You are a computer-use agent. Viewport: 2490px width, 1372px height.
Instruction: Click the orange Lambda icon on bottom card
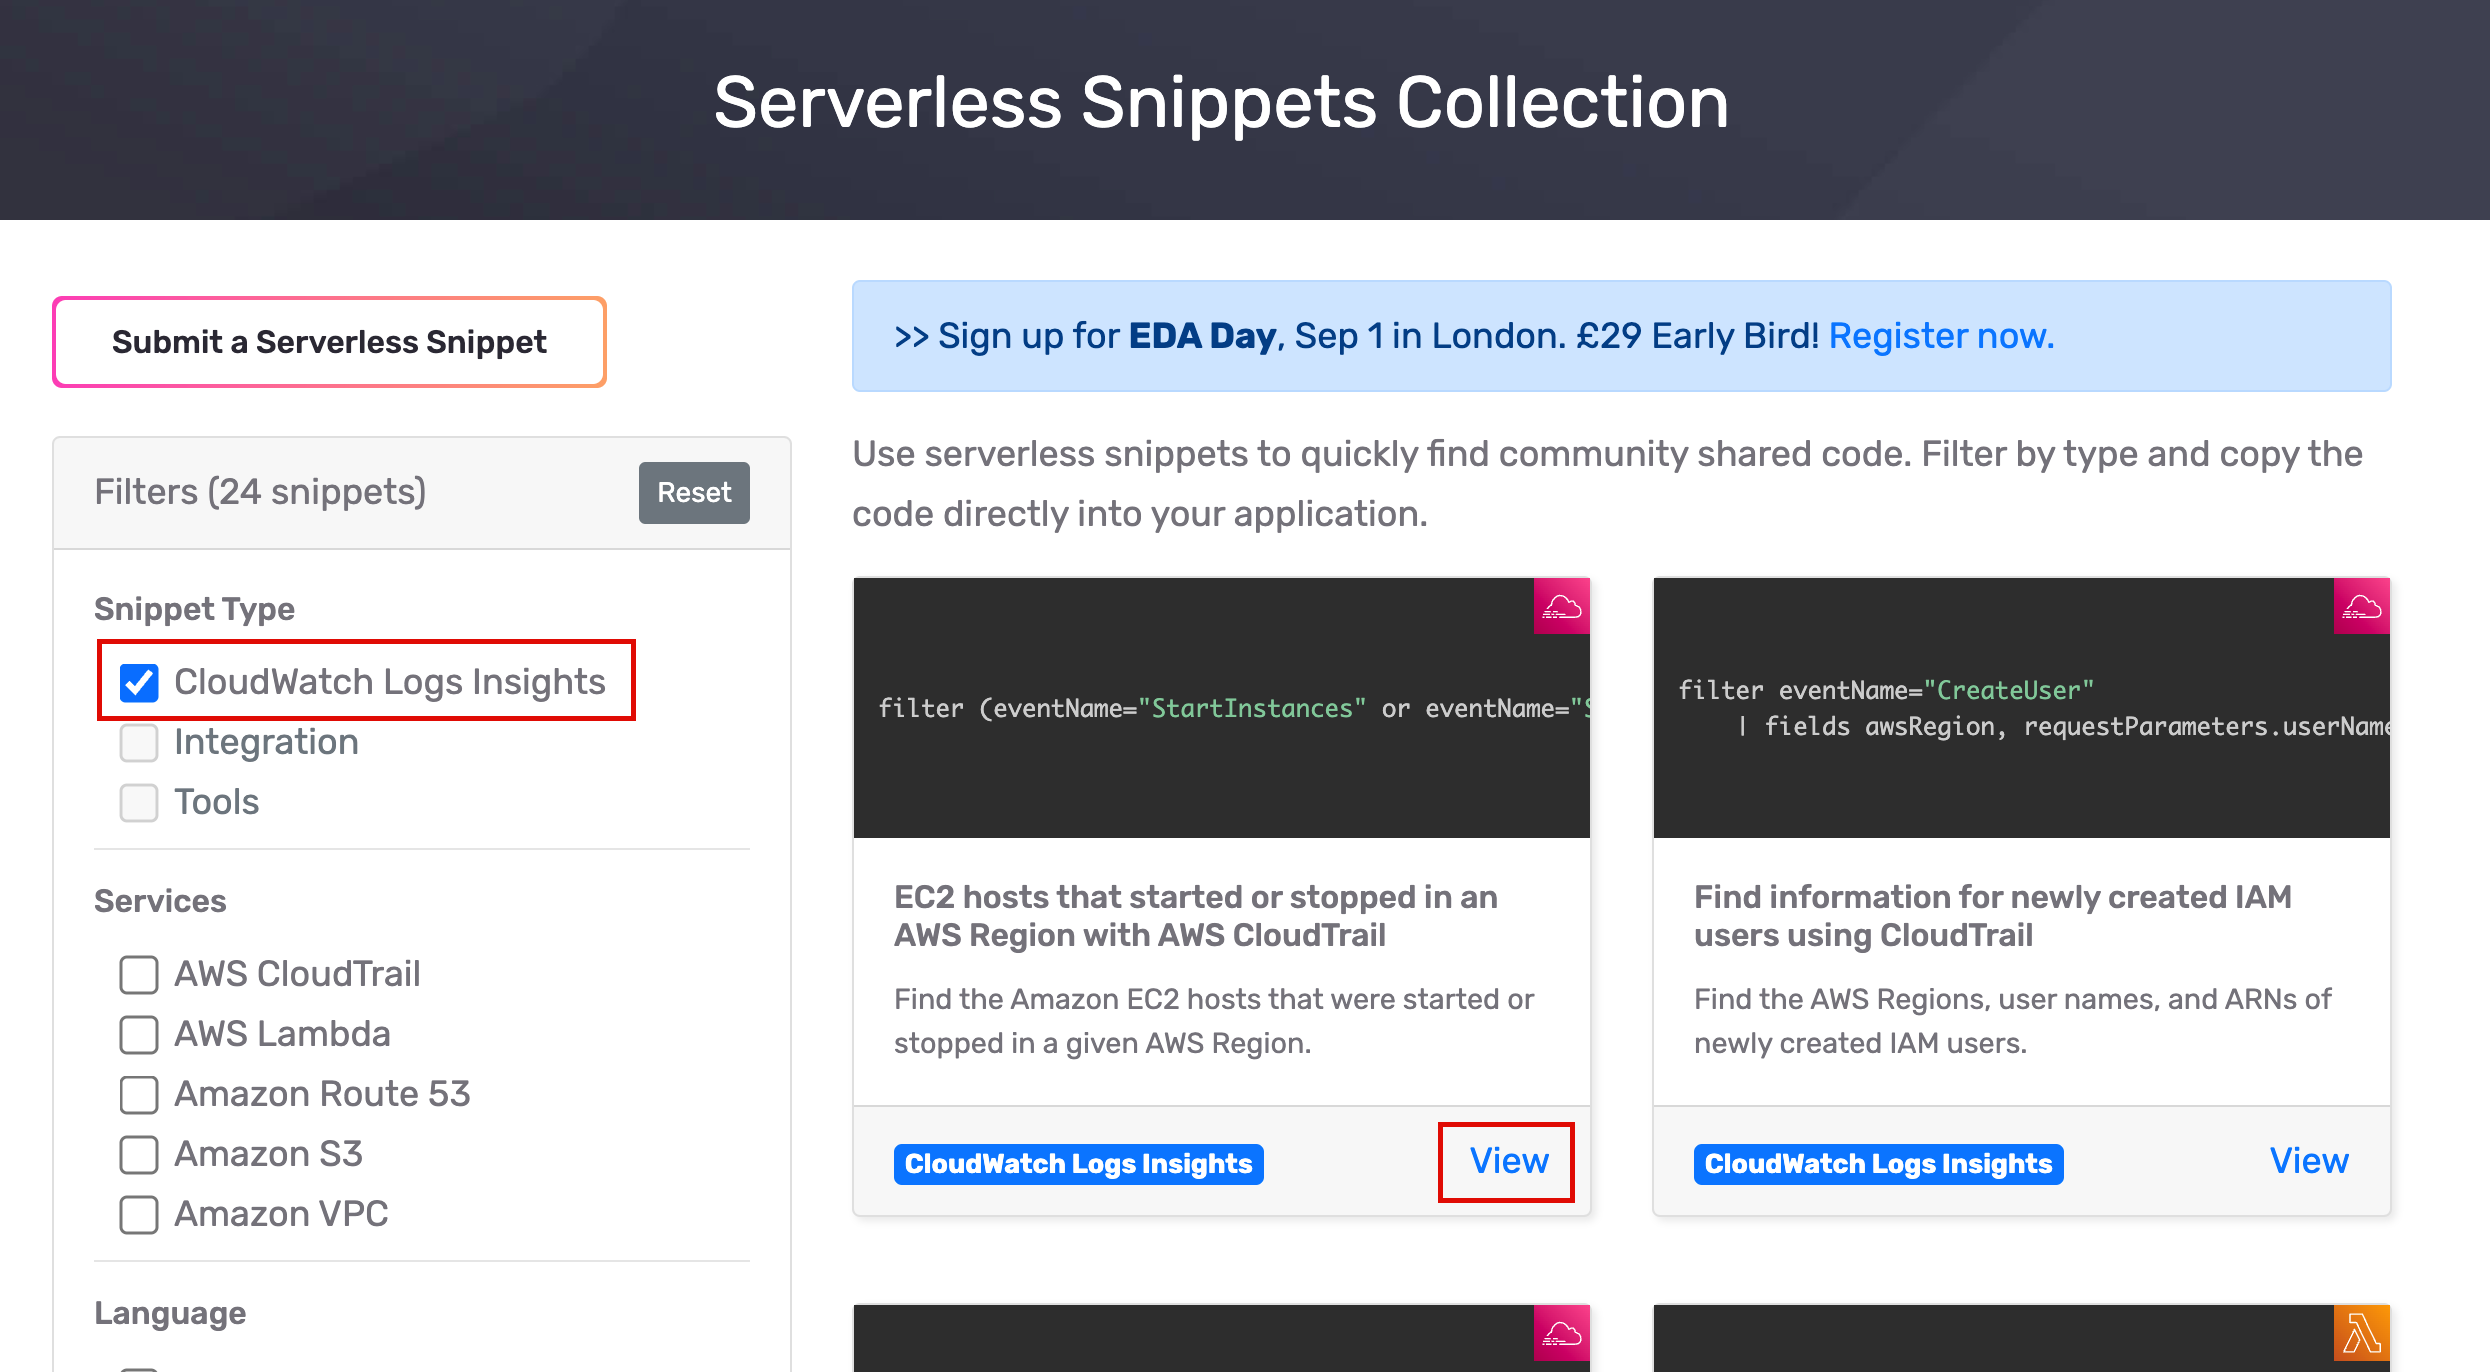pyautogui.click(x=2361, y=1334)
